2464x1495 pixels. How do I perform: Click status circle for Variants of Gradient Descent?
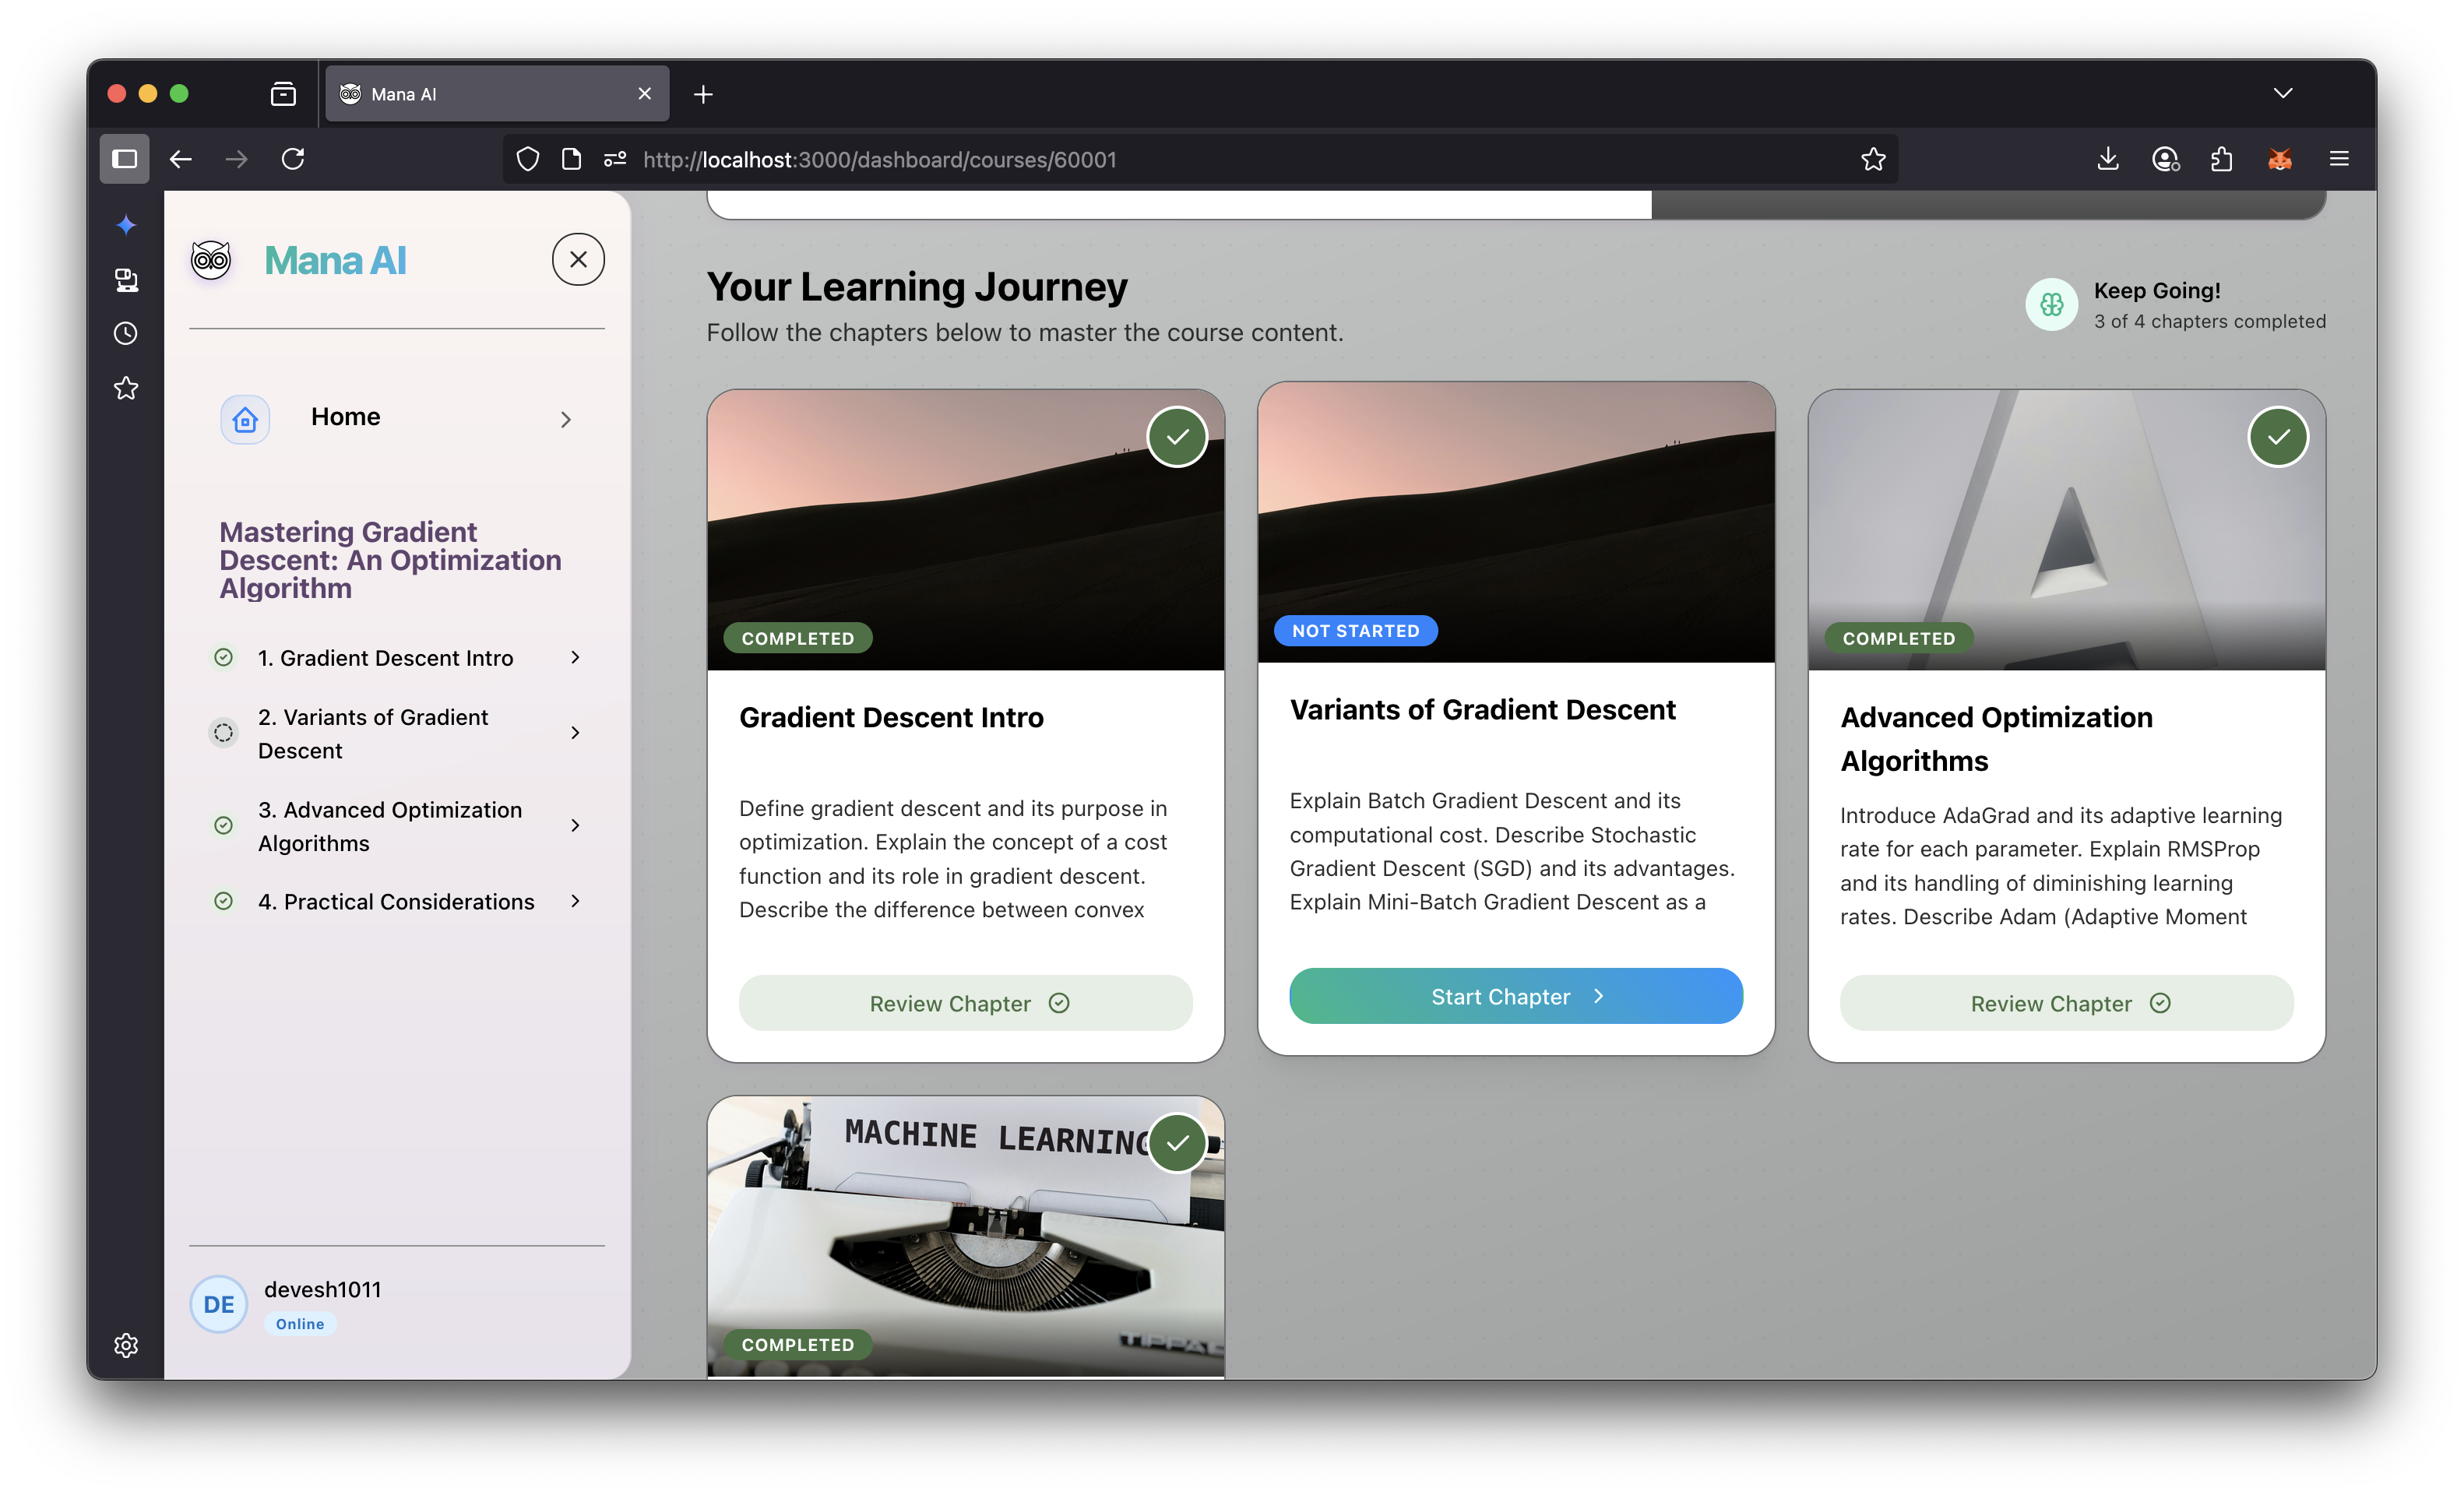click(x=224, y=733)
